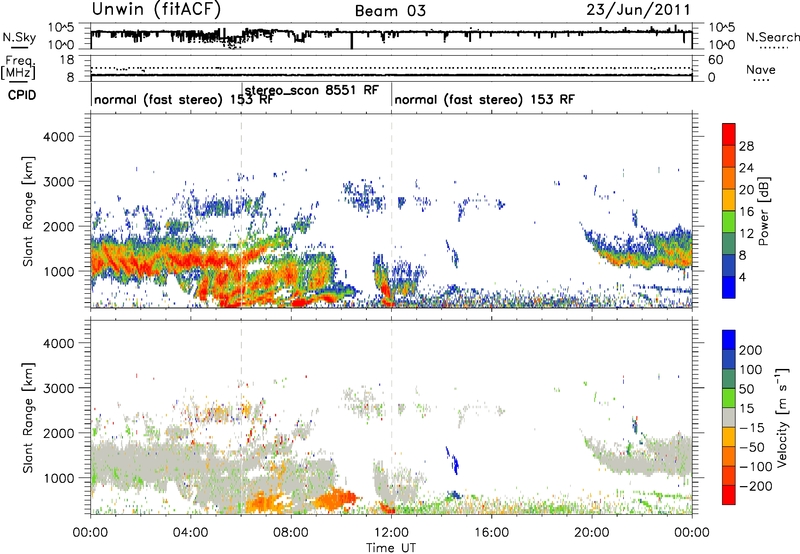Click the "Time UT" axis label
Viewport: 800px width, 554px height.
391,548
